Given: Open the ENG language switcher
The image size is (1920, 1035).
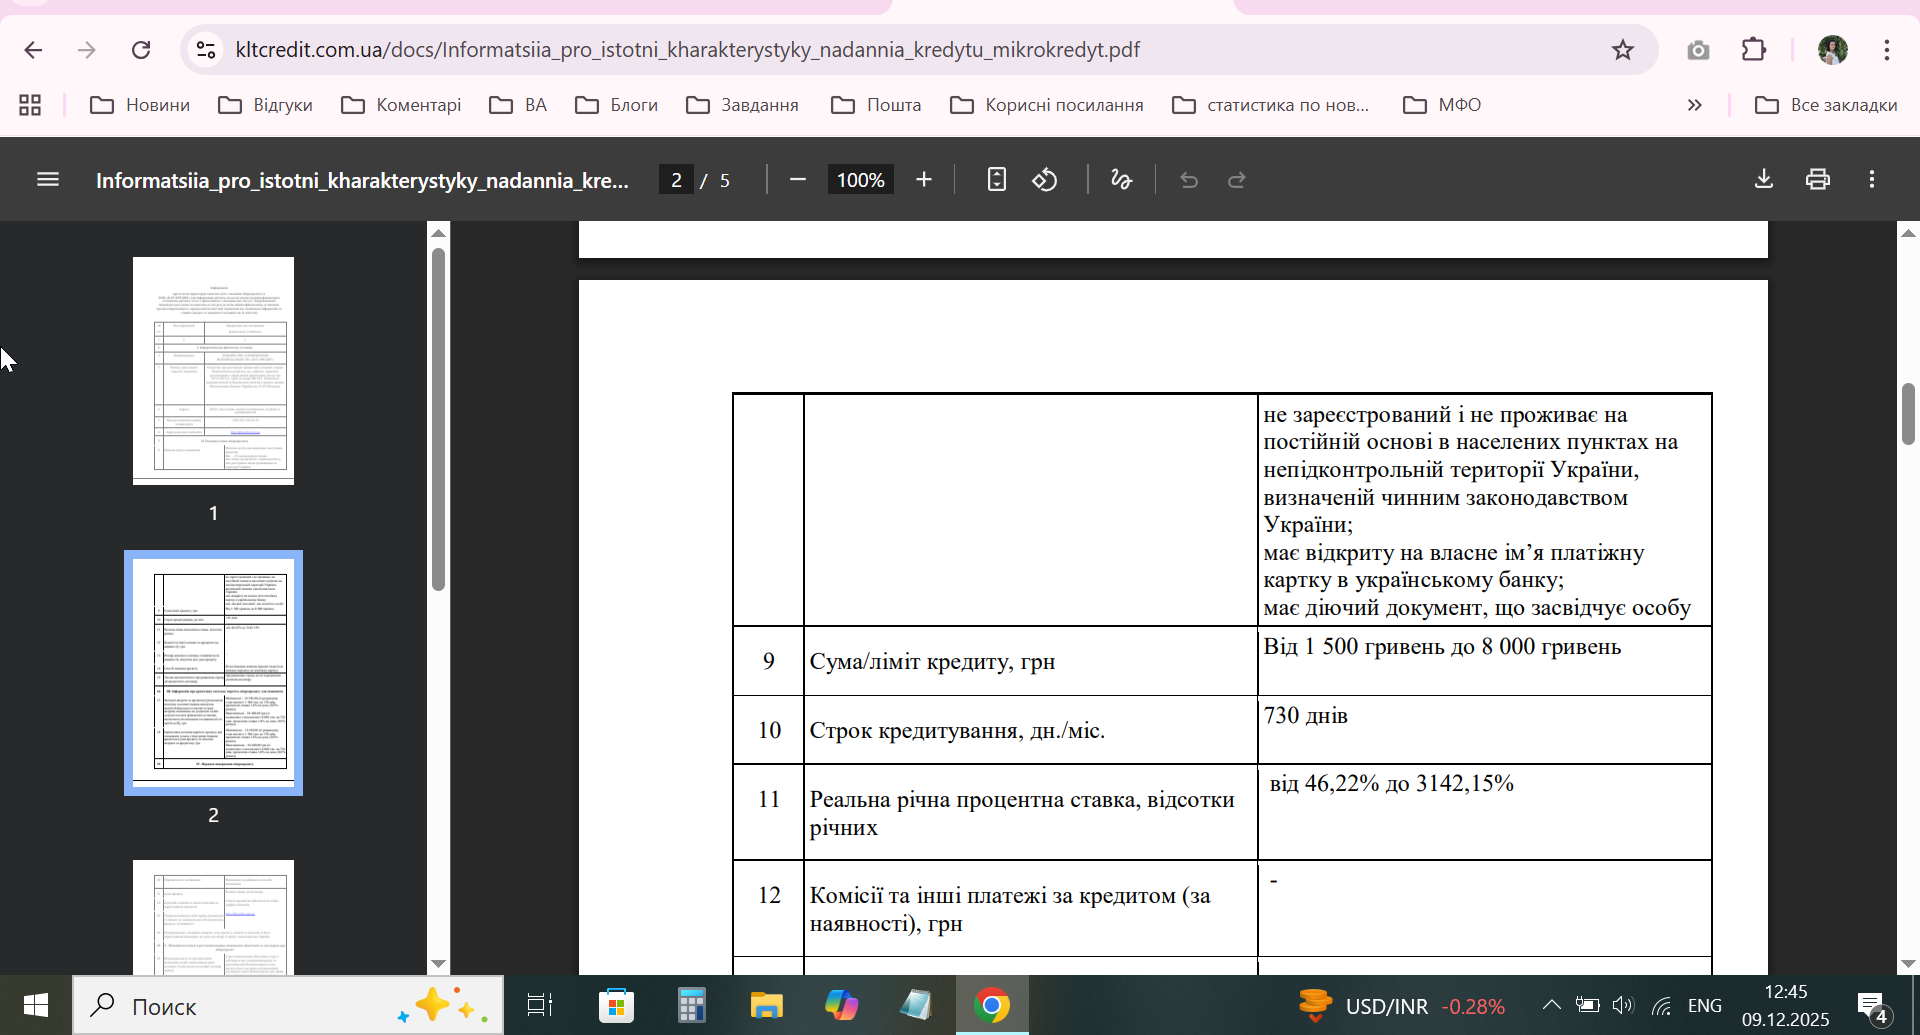Looking at the screenshot, I should coord(1705,1005).
